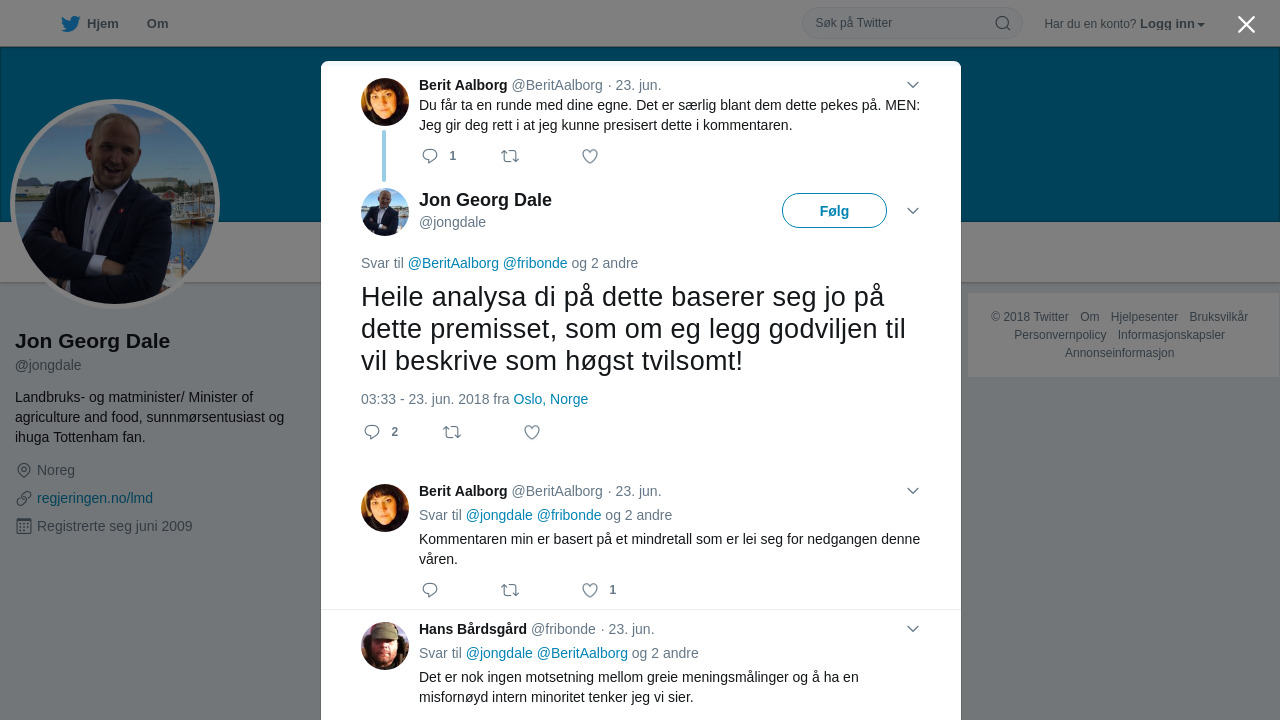Screen dimensions: 1280x720
Task: Like Jon Georg Dale's main tweet
Action: tap(532, 432)
